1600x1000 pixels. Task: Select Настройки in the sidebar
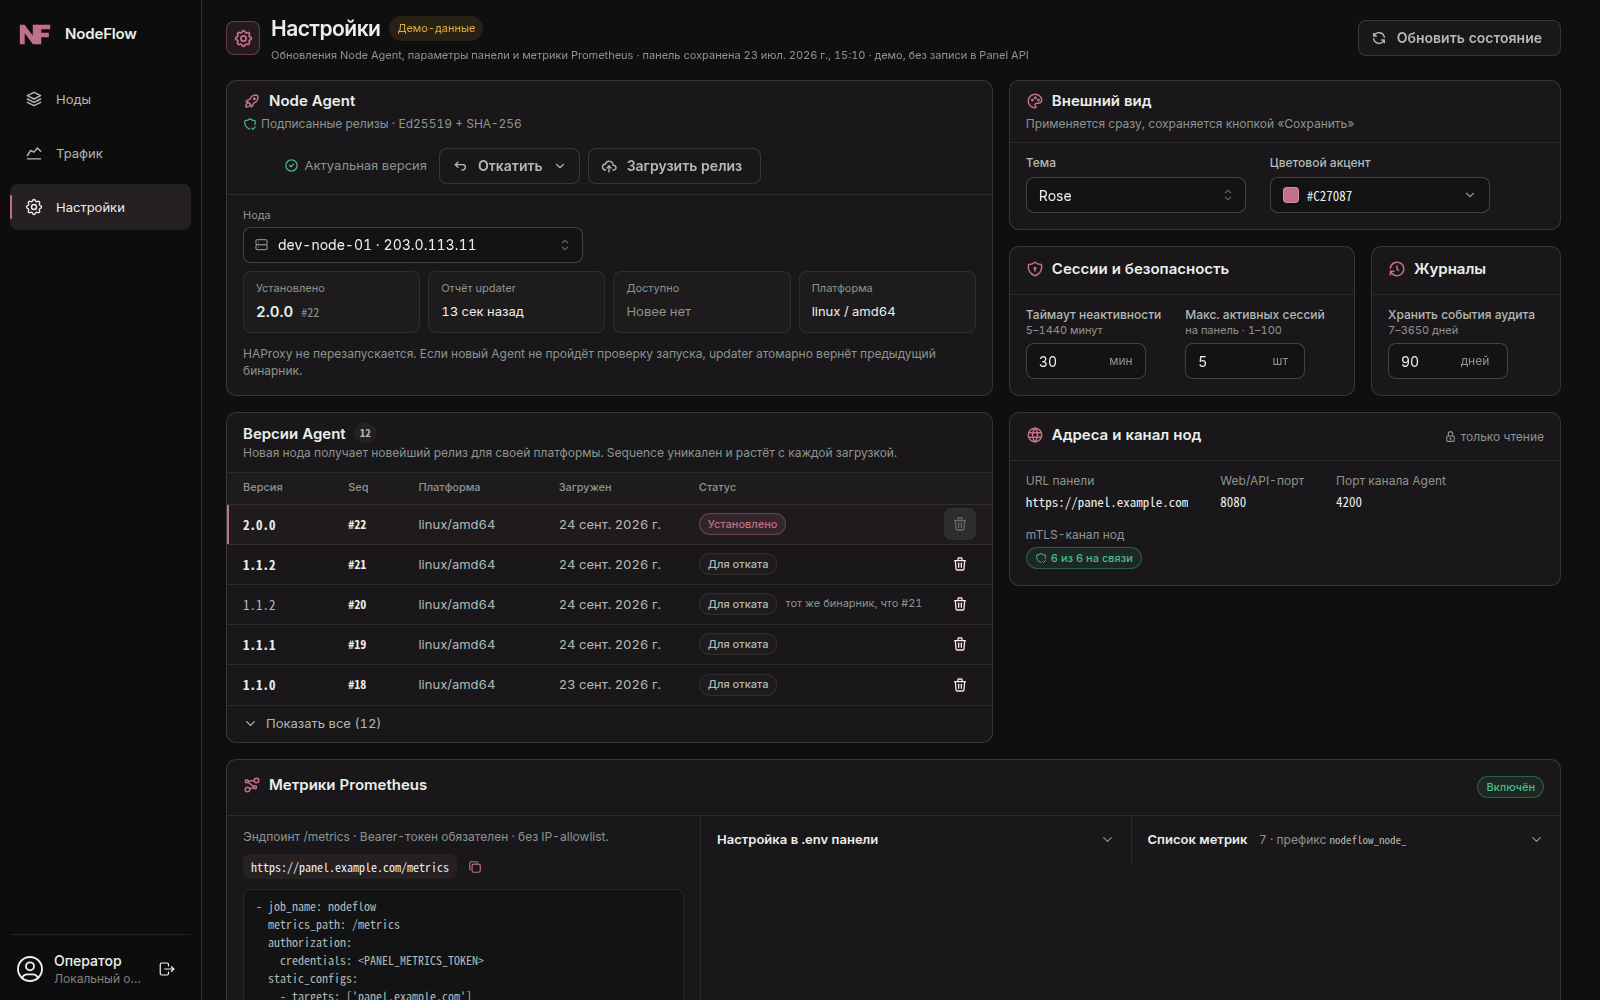tap(100, 207)
